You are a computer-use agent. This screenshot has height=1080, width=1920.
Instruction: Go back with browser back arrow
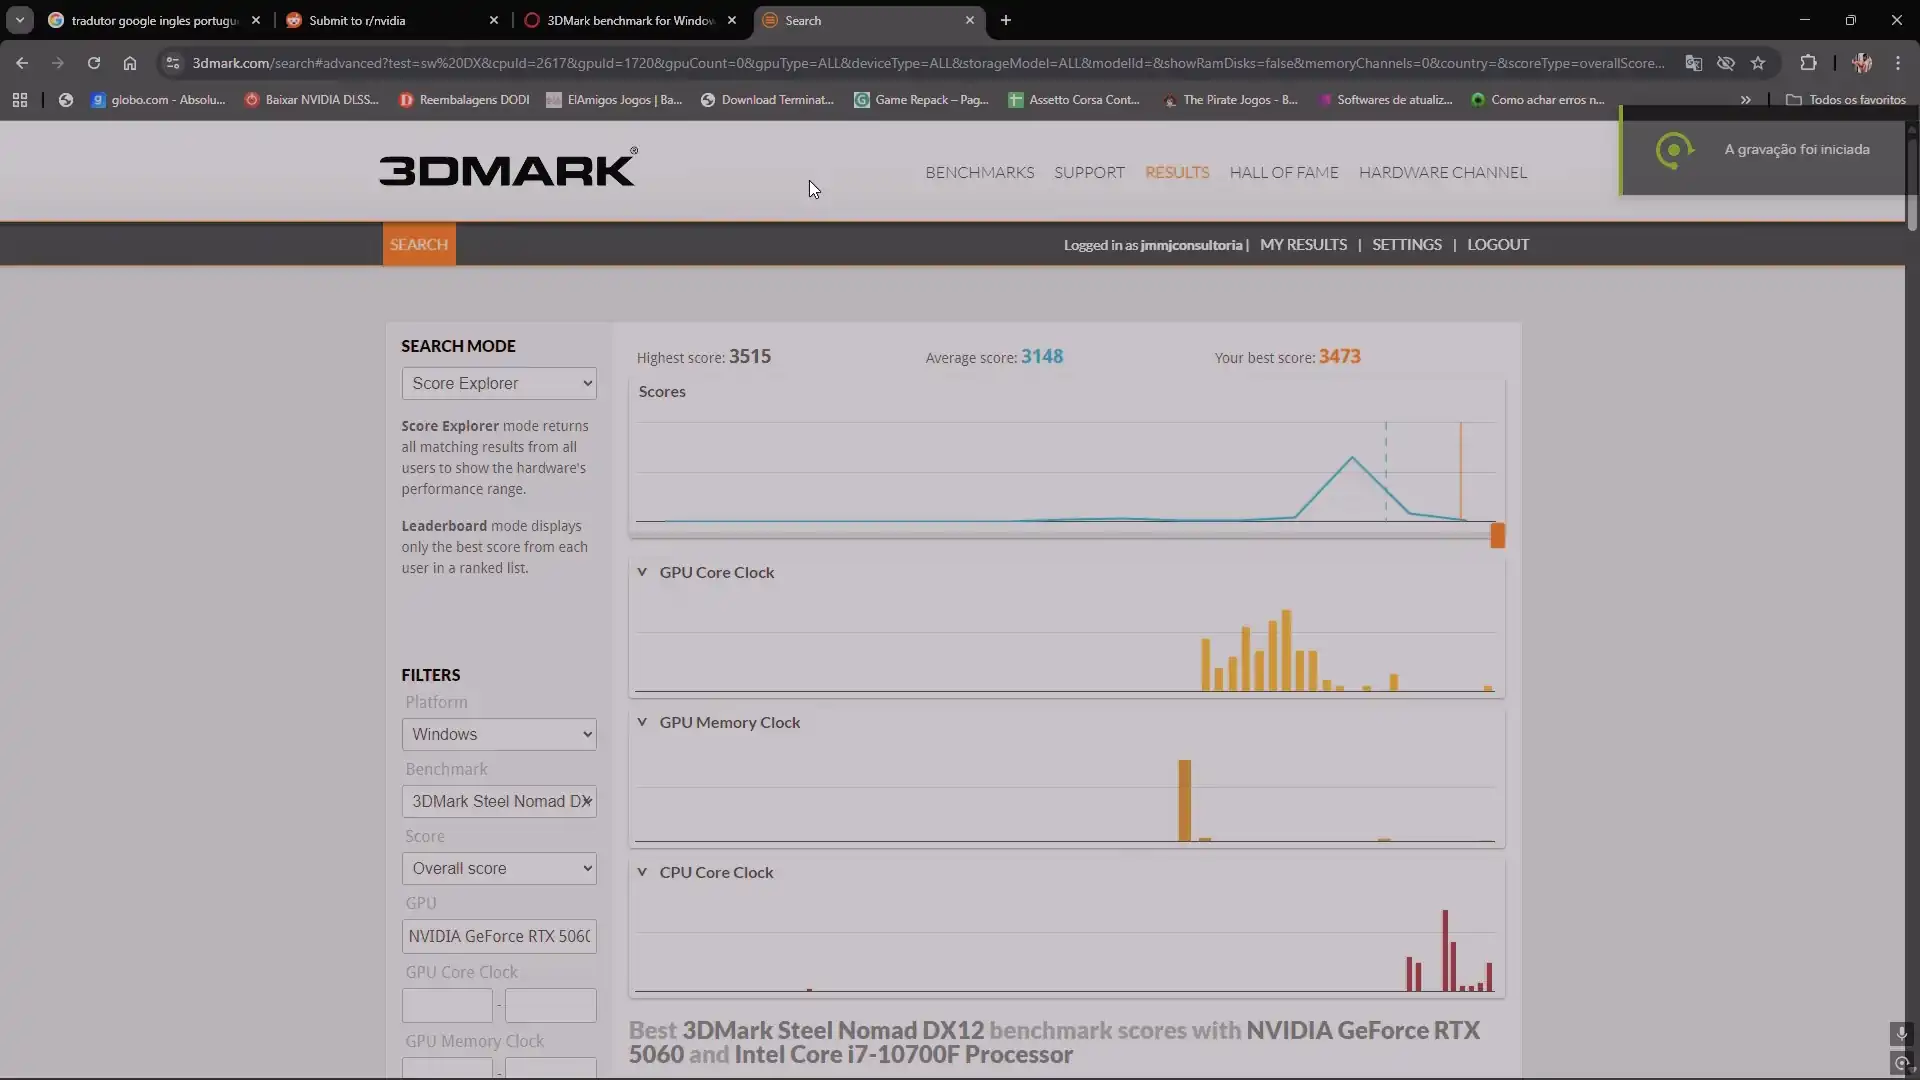[x=22, y=63]
